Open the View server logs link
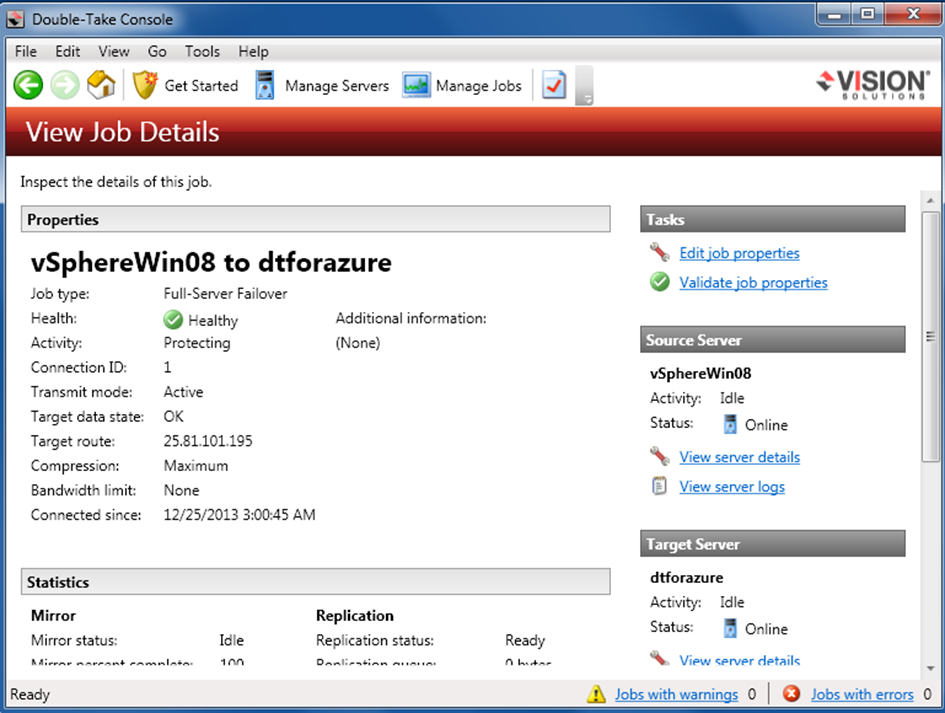The width and height of the screenshot is (945, 713). coord(732,486)
